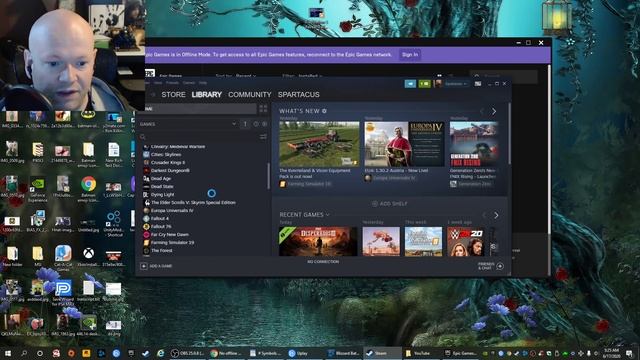Switch to Uplay in the taskbar
This screenshot has height=360, width=640.
305,353
